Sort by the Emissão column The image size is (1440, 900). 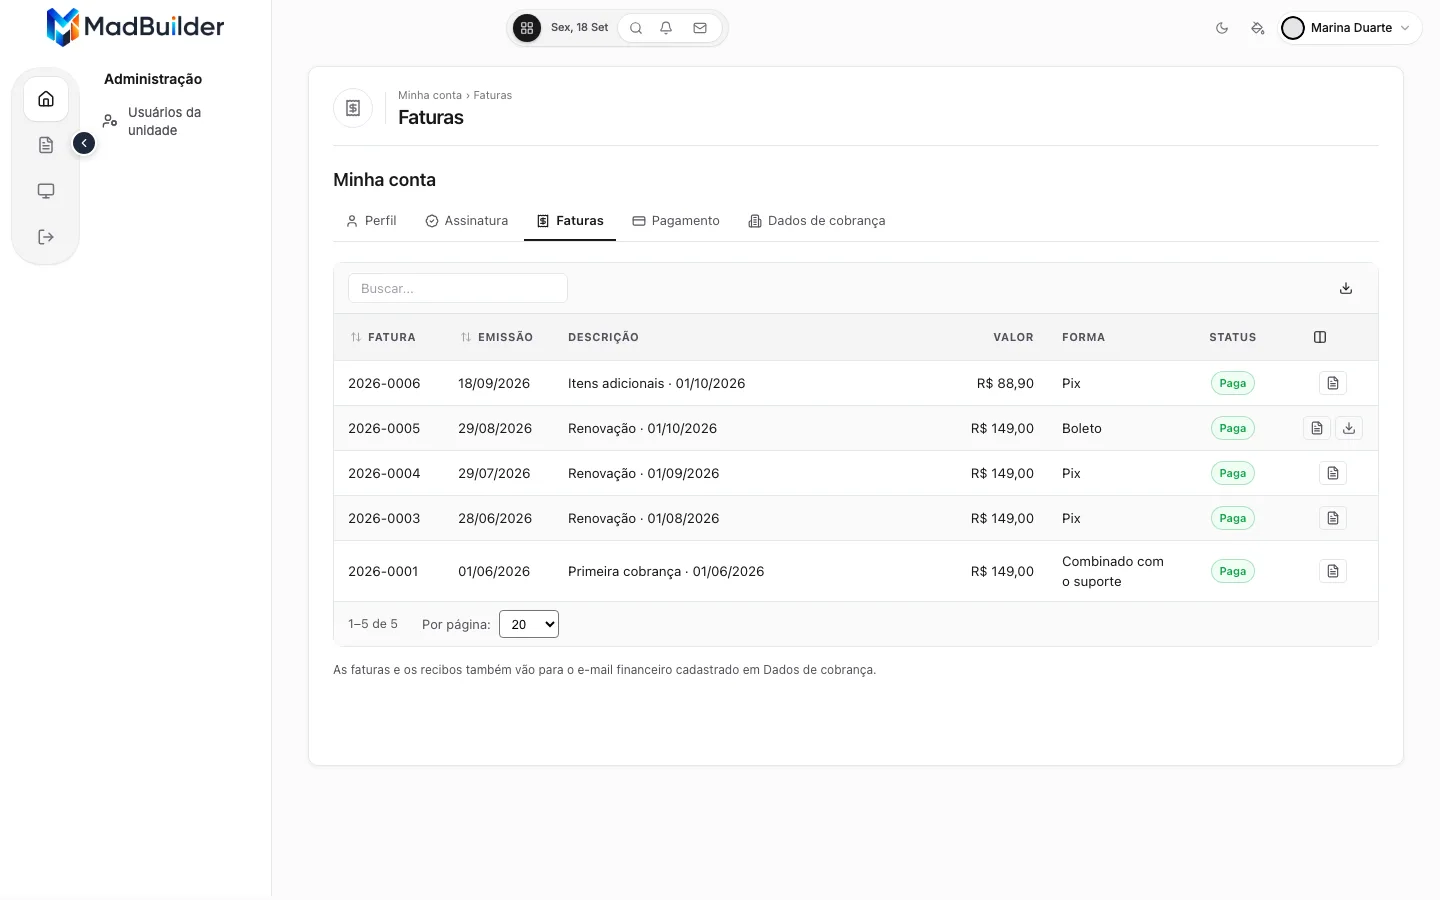(x=496, y=337)
